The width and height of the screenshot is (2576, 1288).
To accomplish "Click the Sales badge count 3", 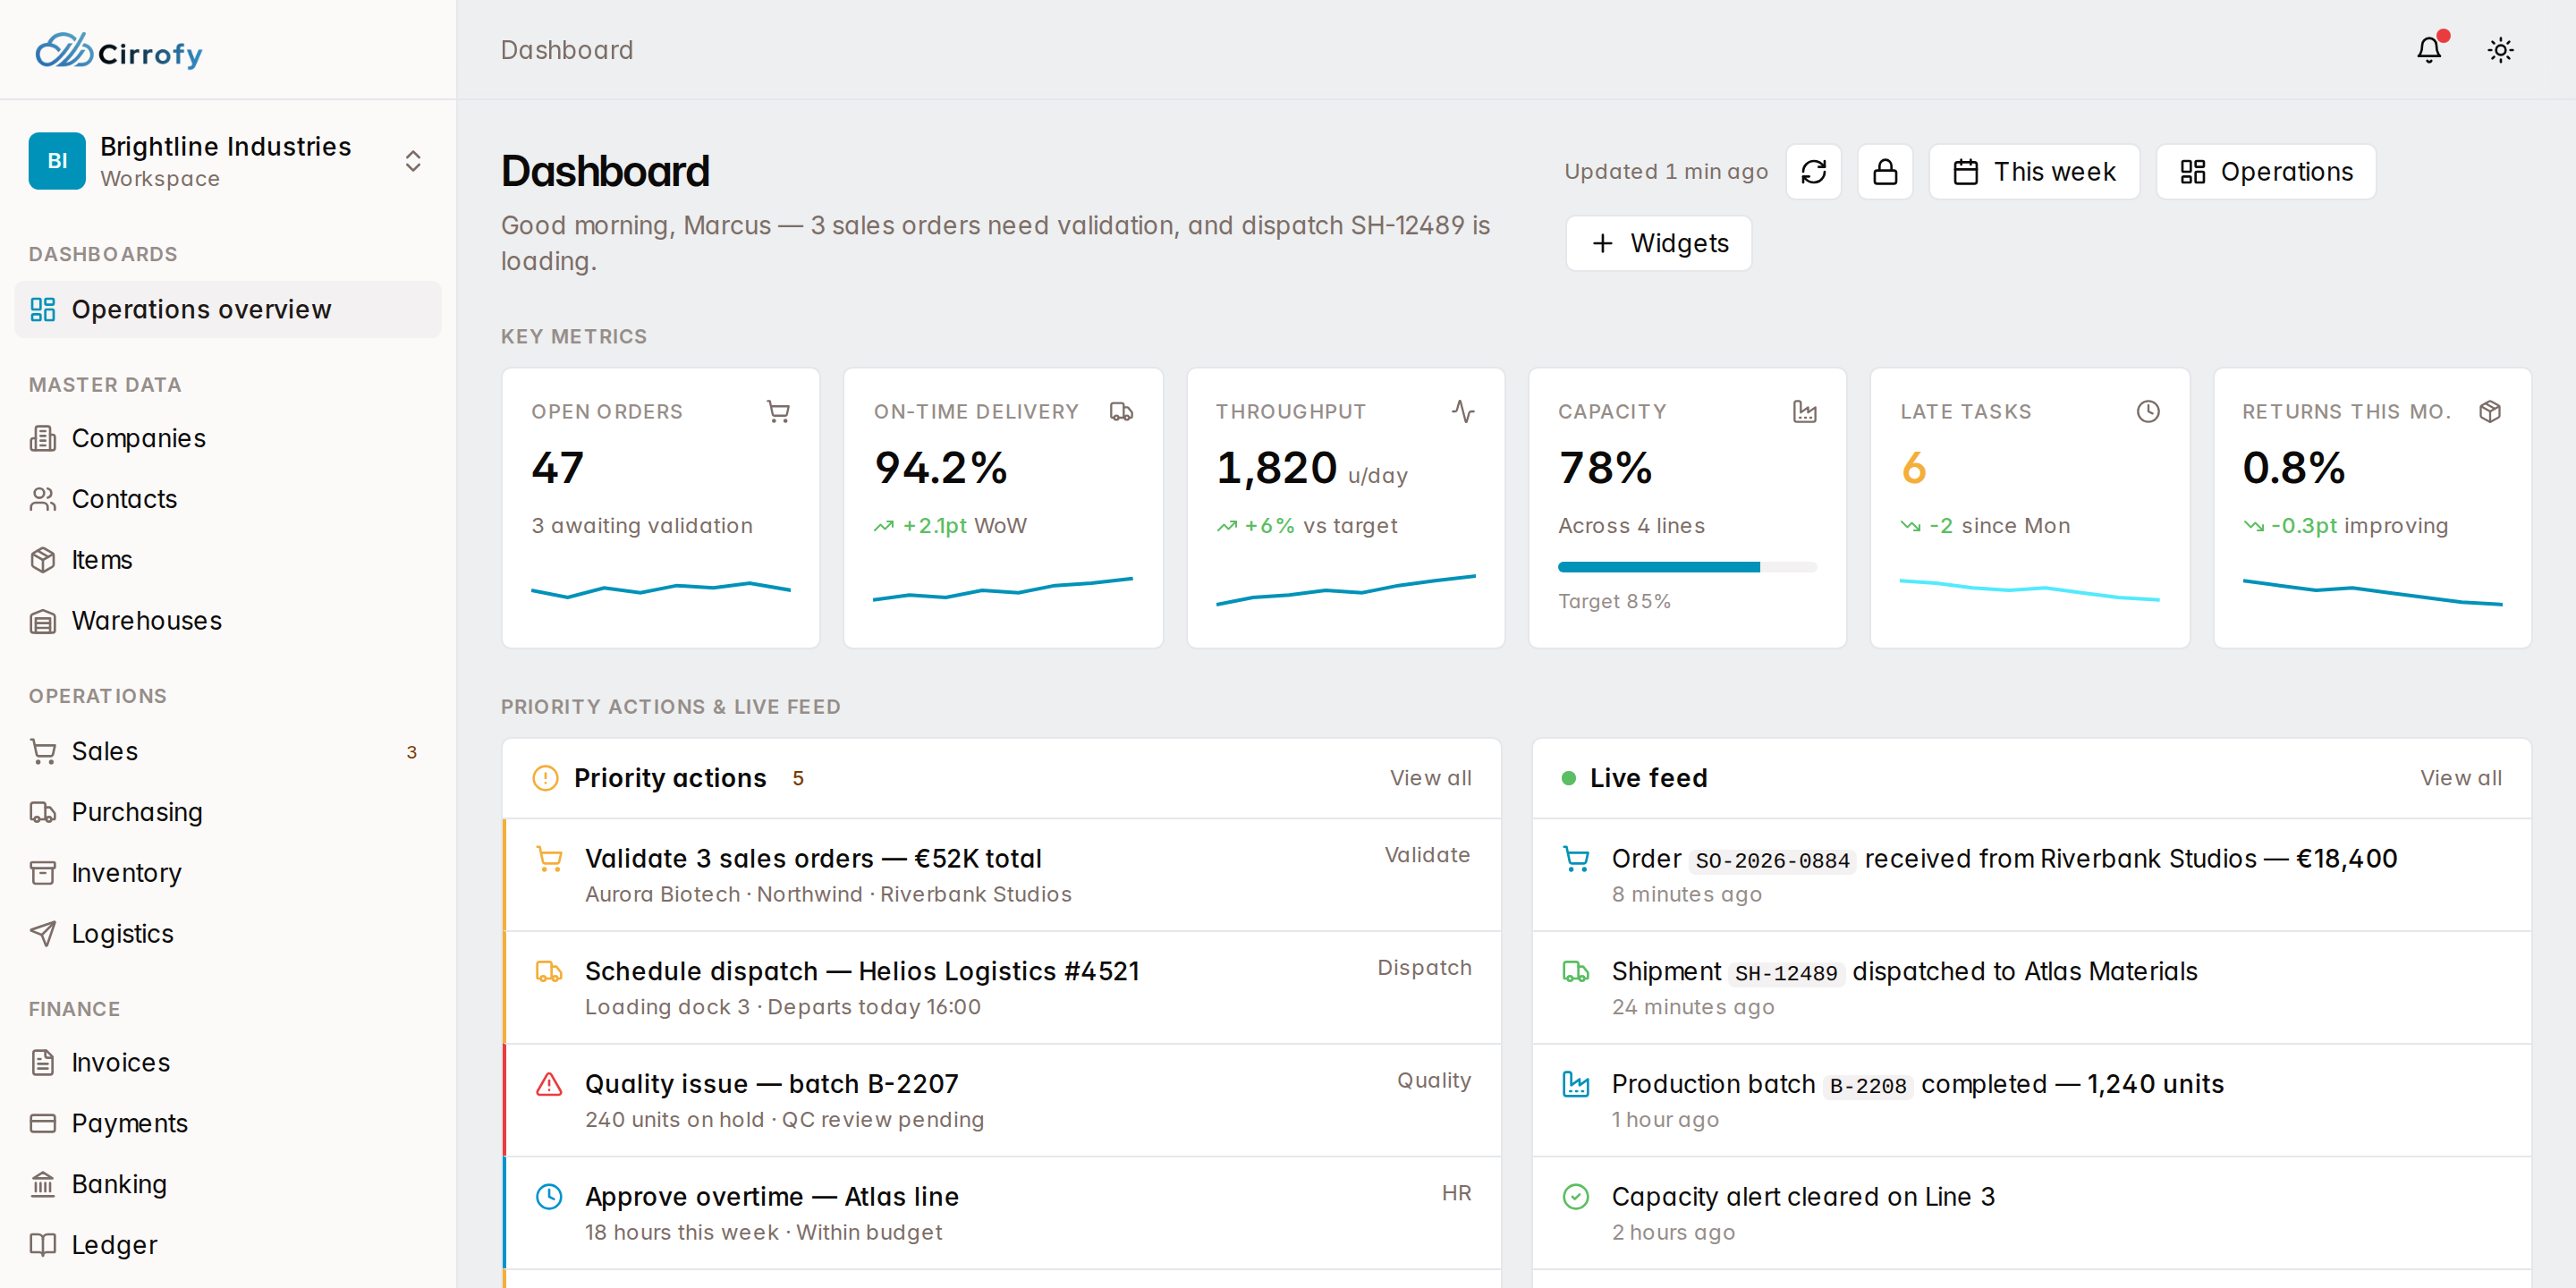I will pyautogui.click(x=411, y=752).
